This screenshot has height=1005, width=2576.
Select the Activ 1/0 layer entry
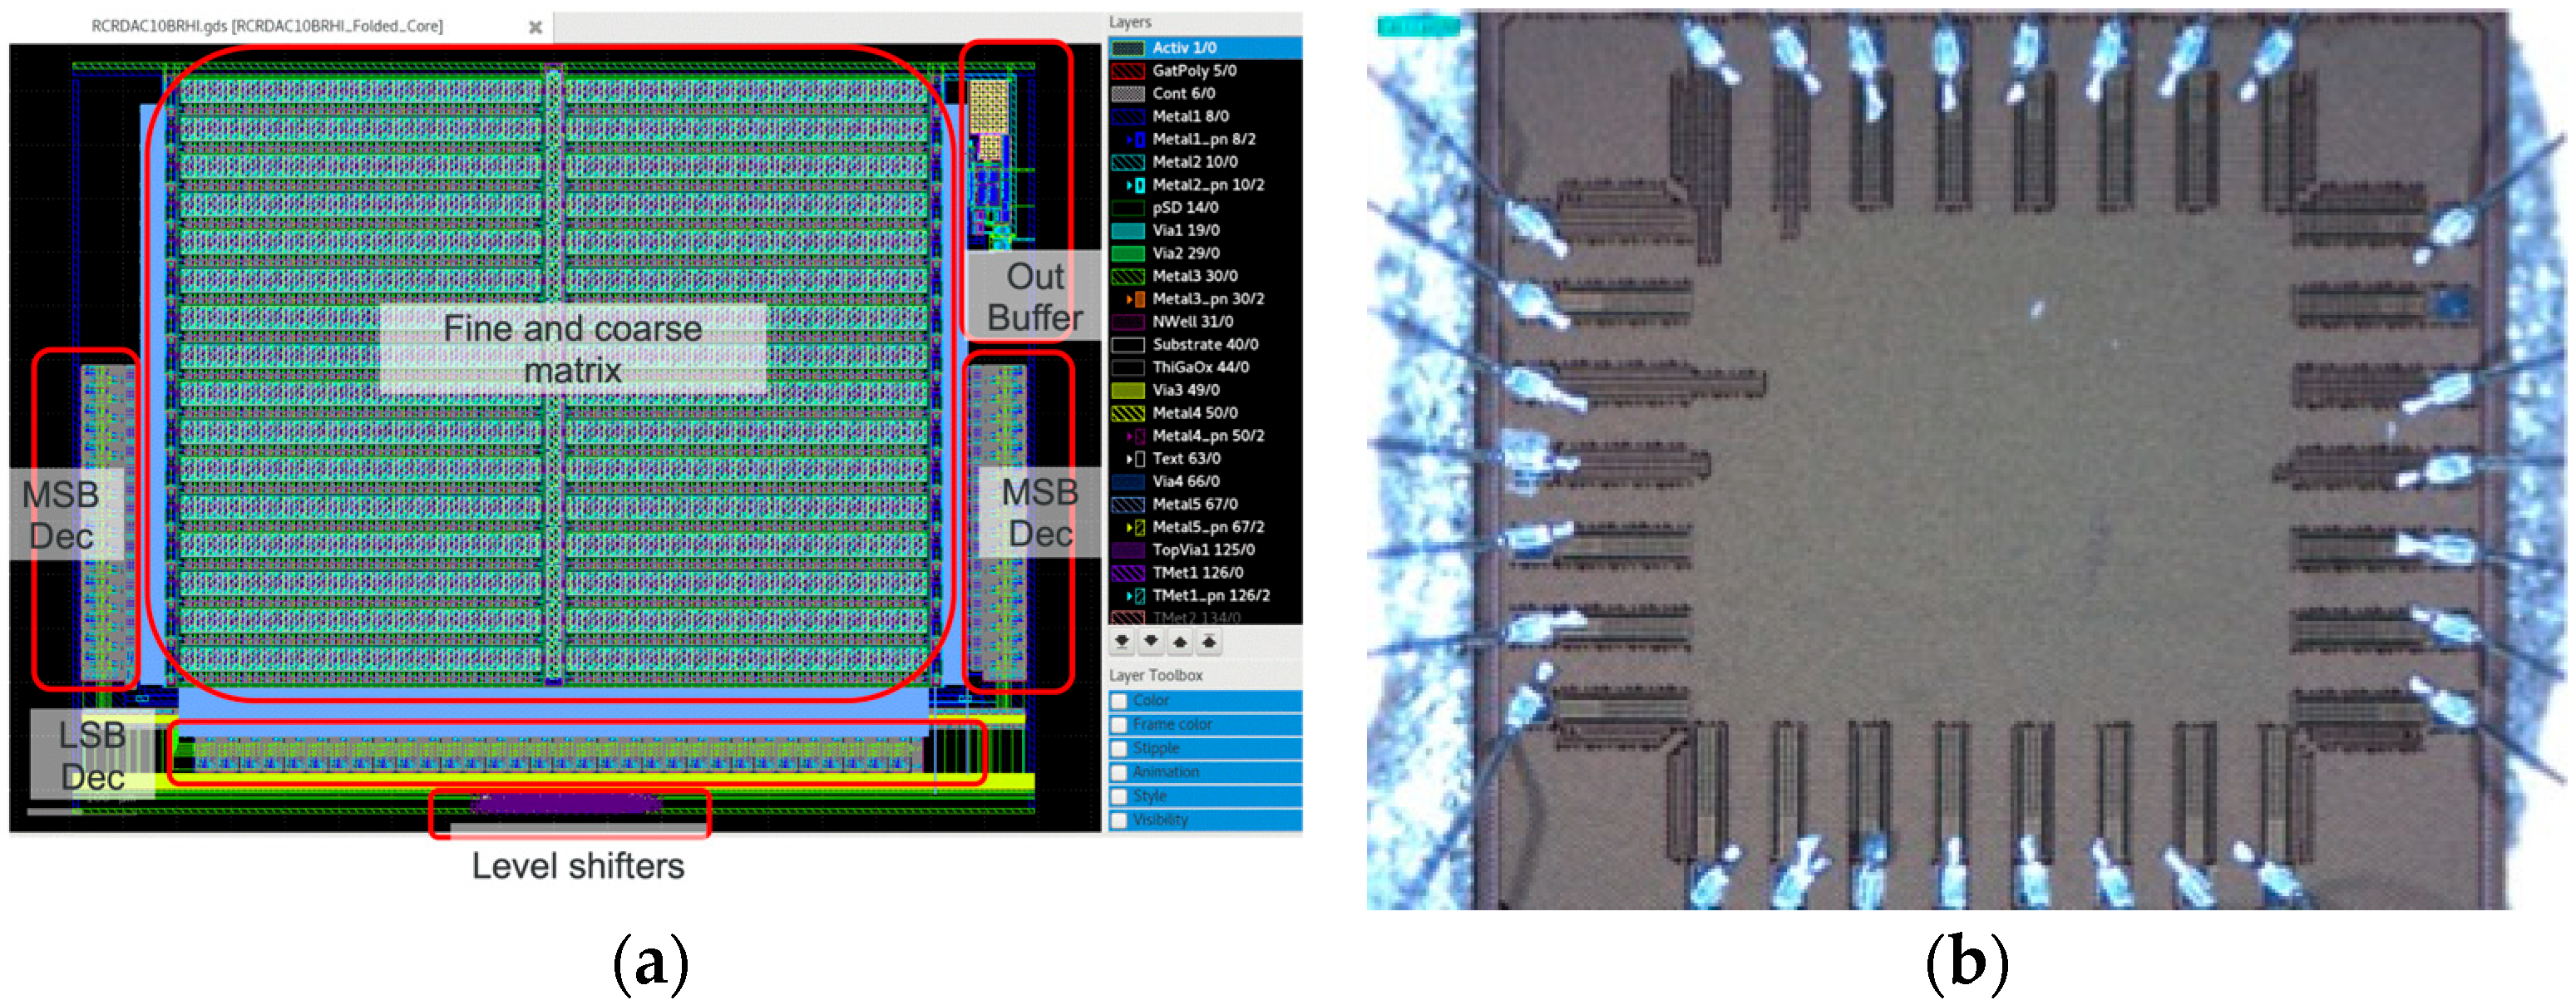click(x=1184, y=48)
